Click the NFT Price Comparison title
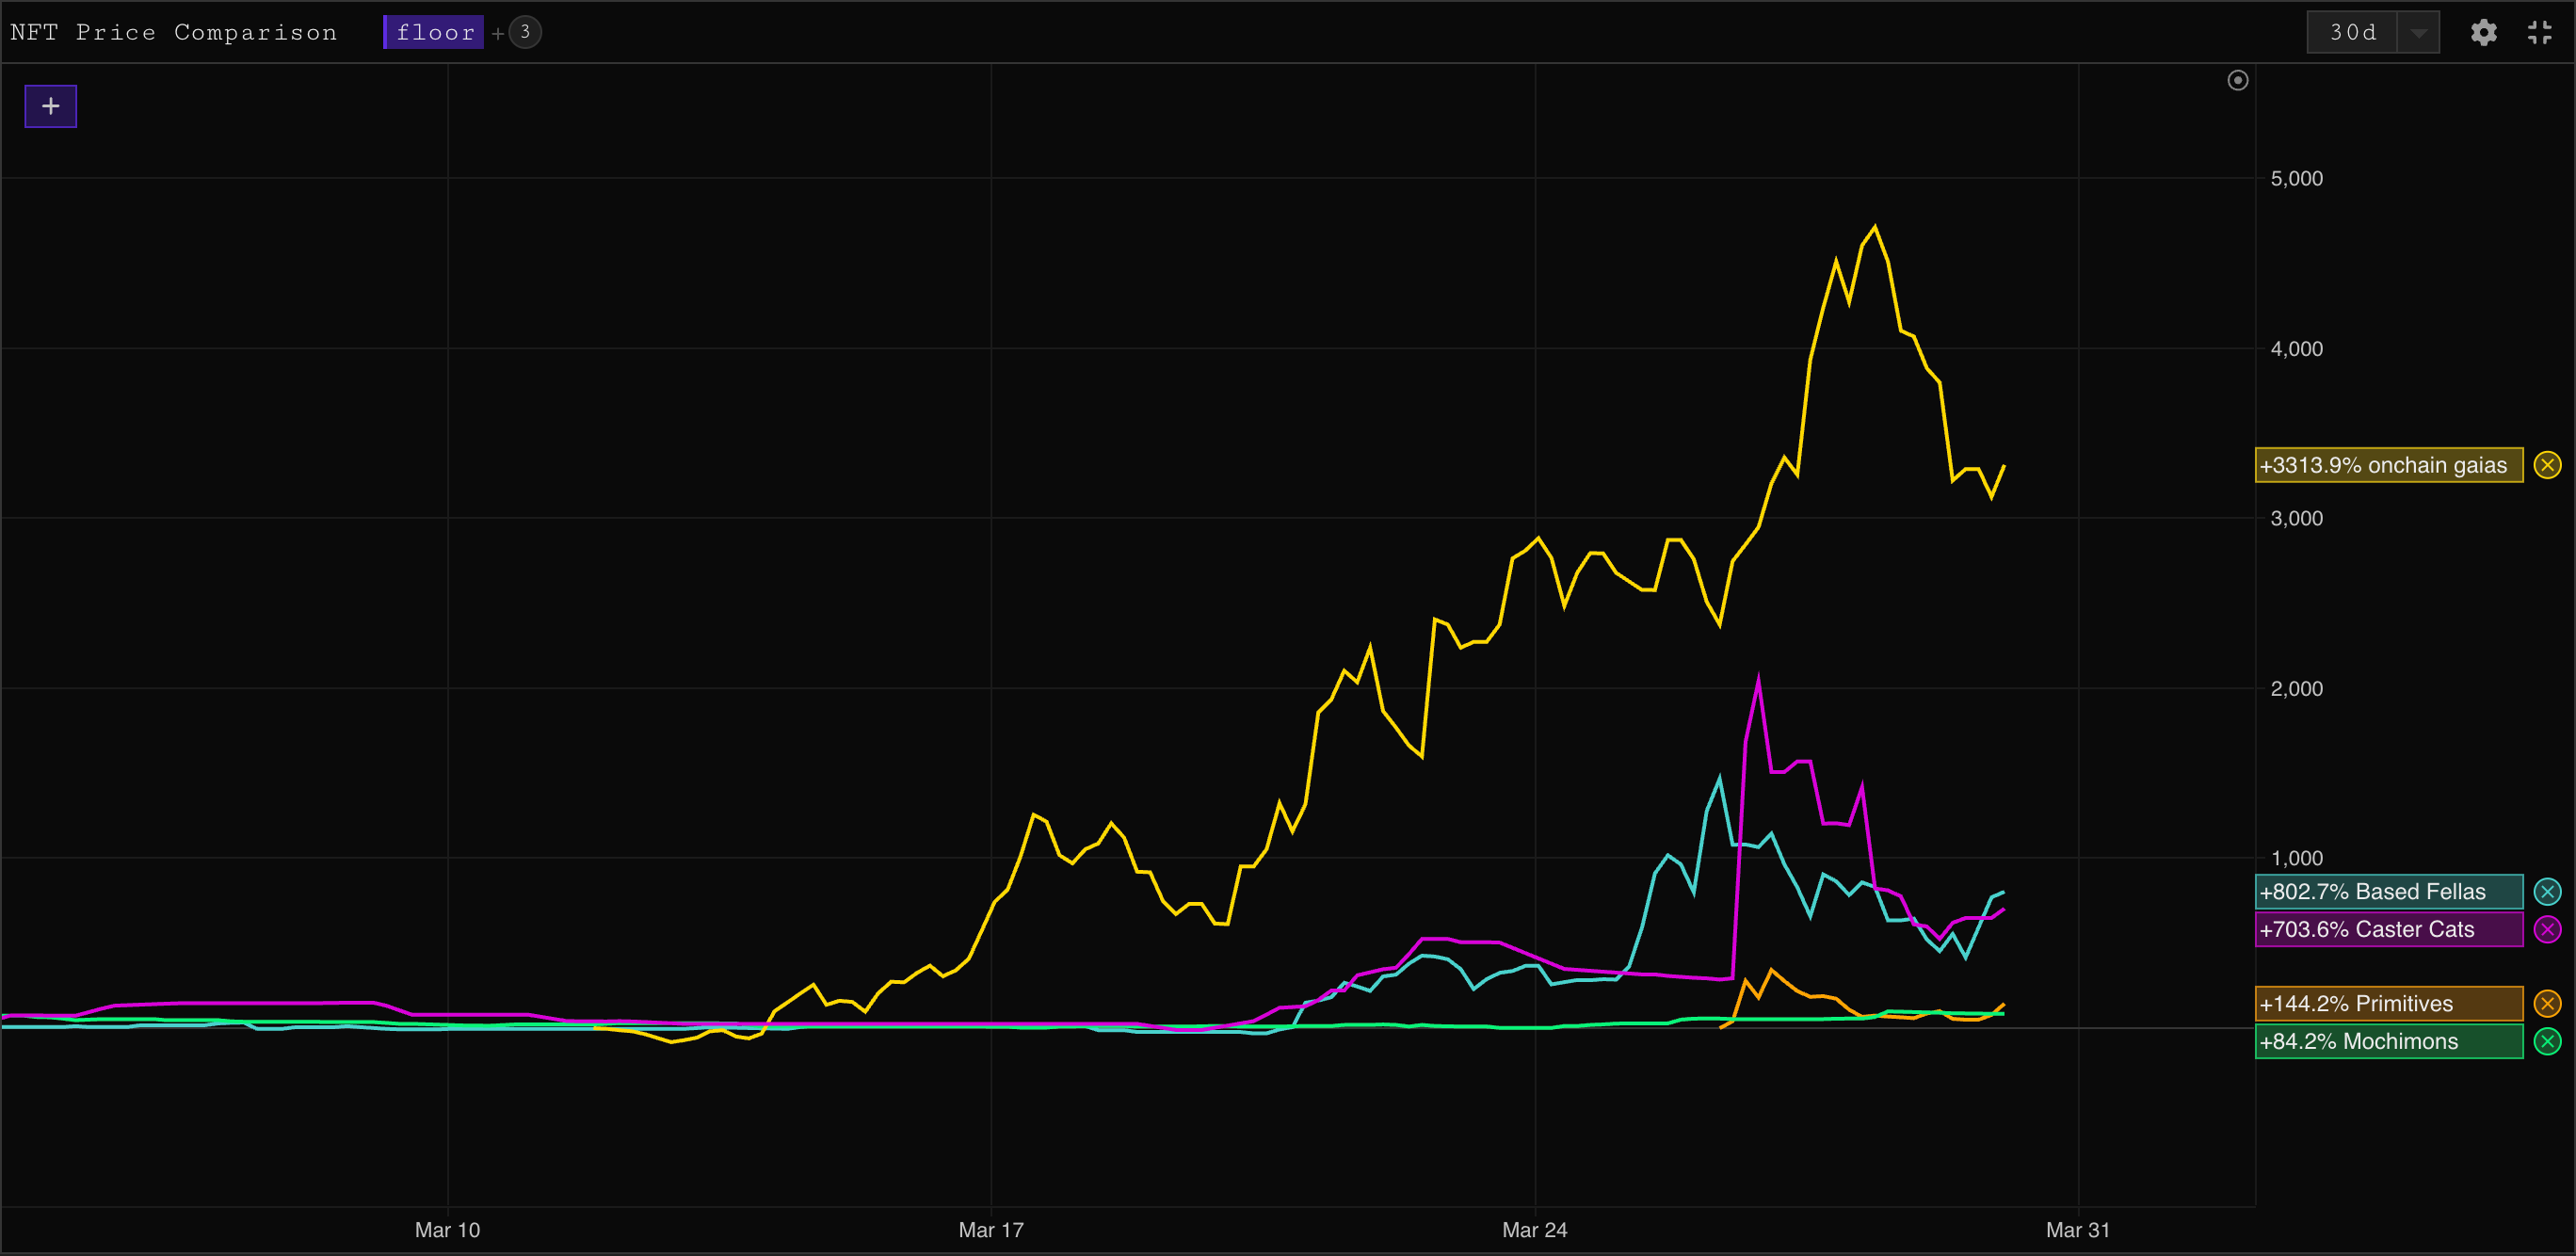This screenshot has height=1256, width=2576. click(x=174, y=32)
